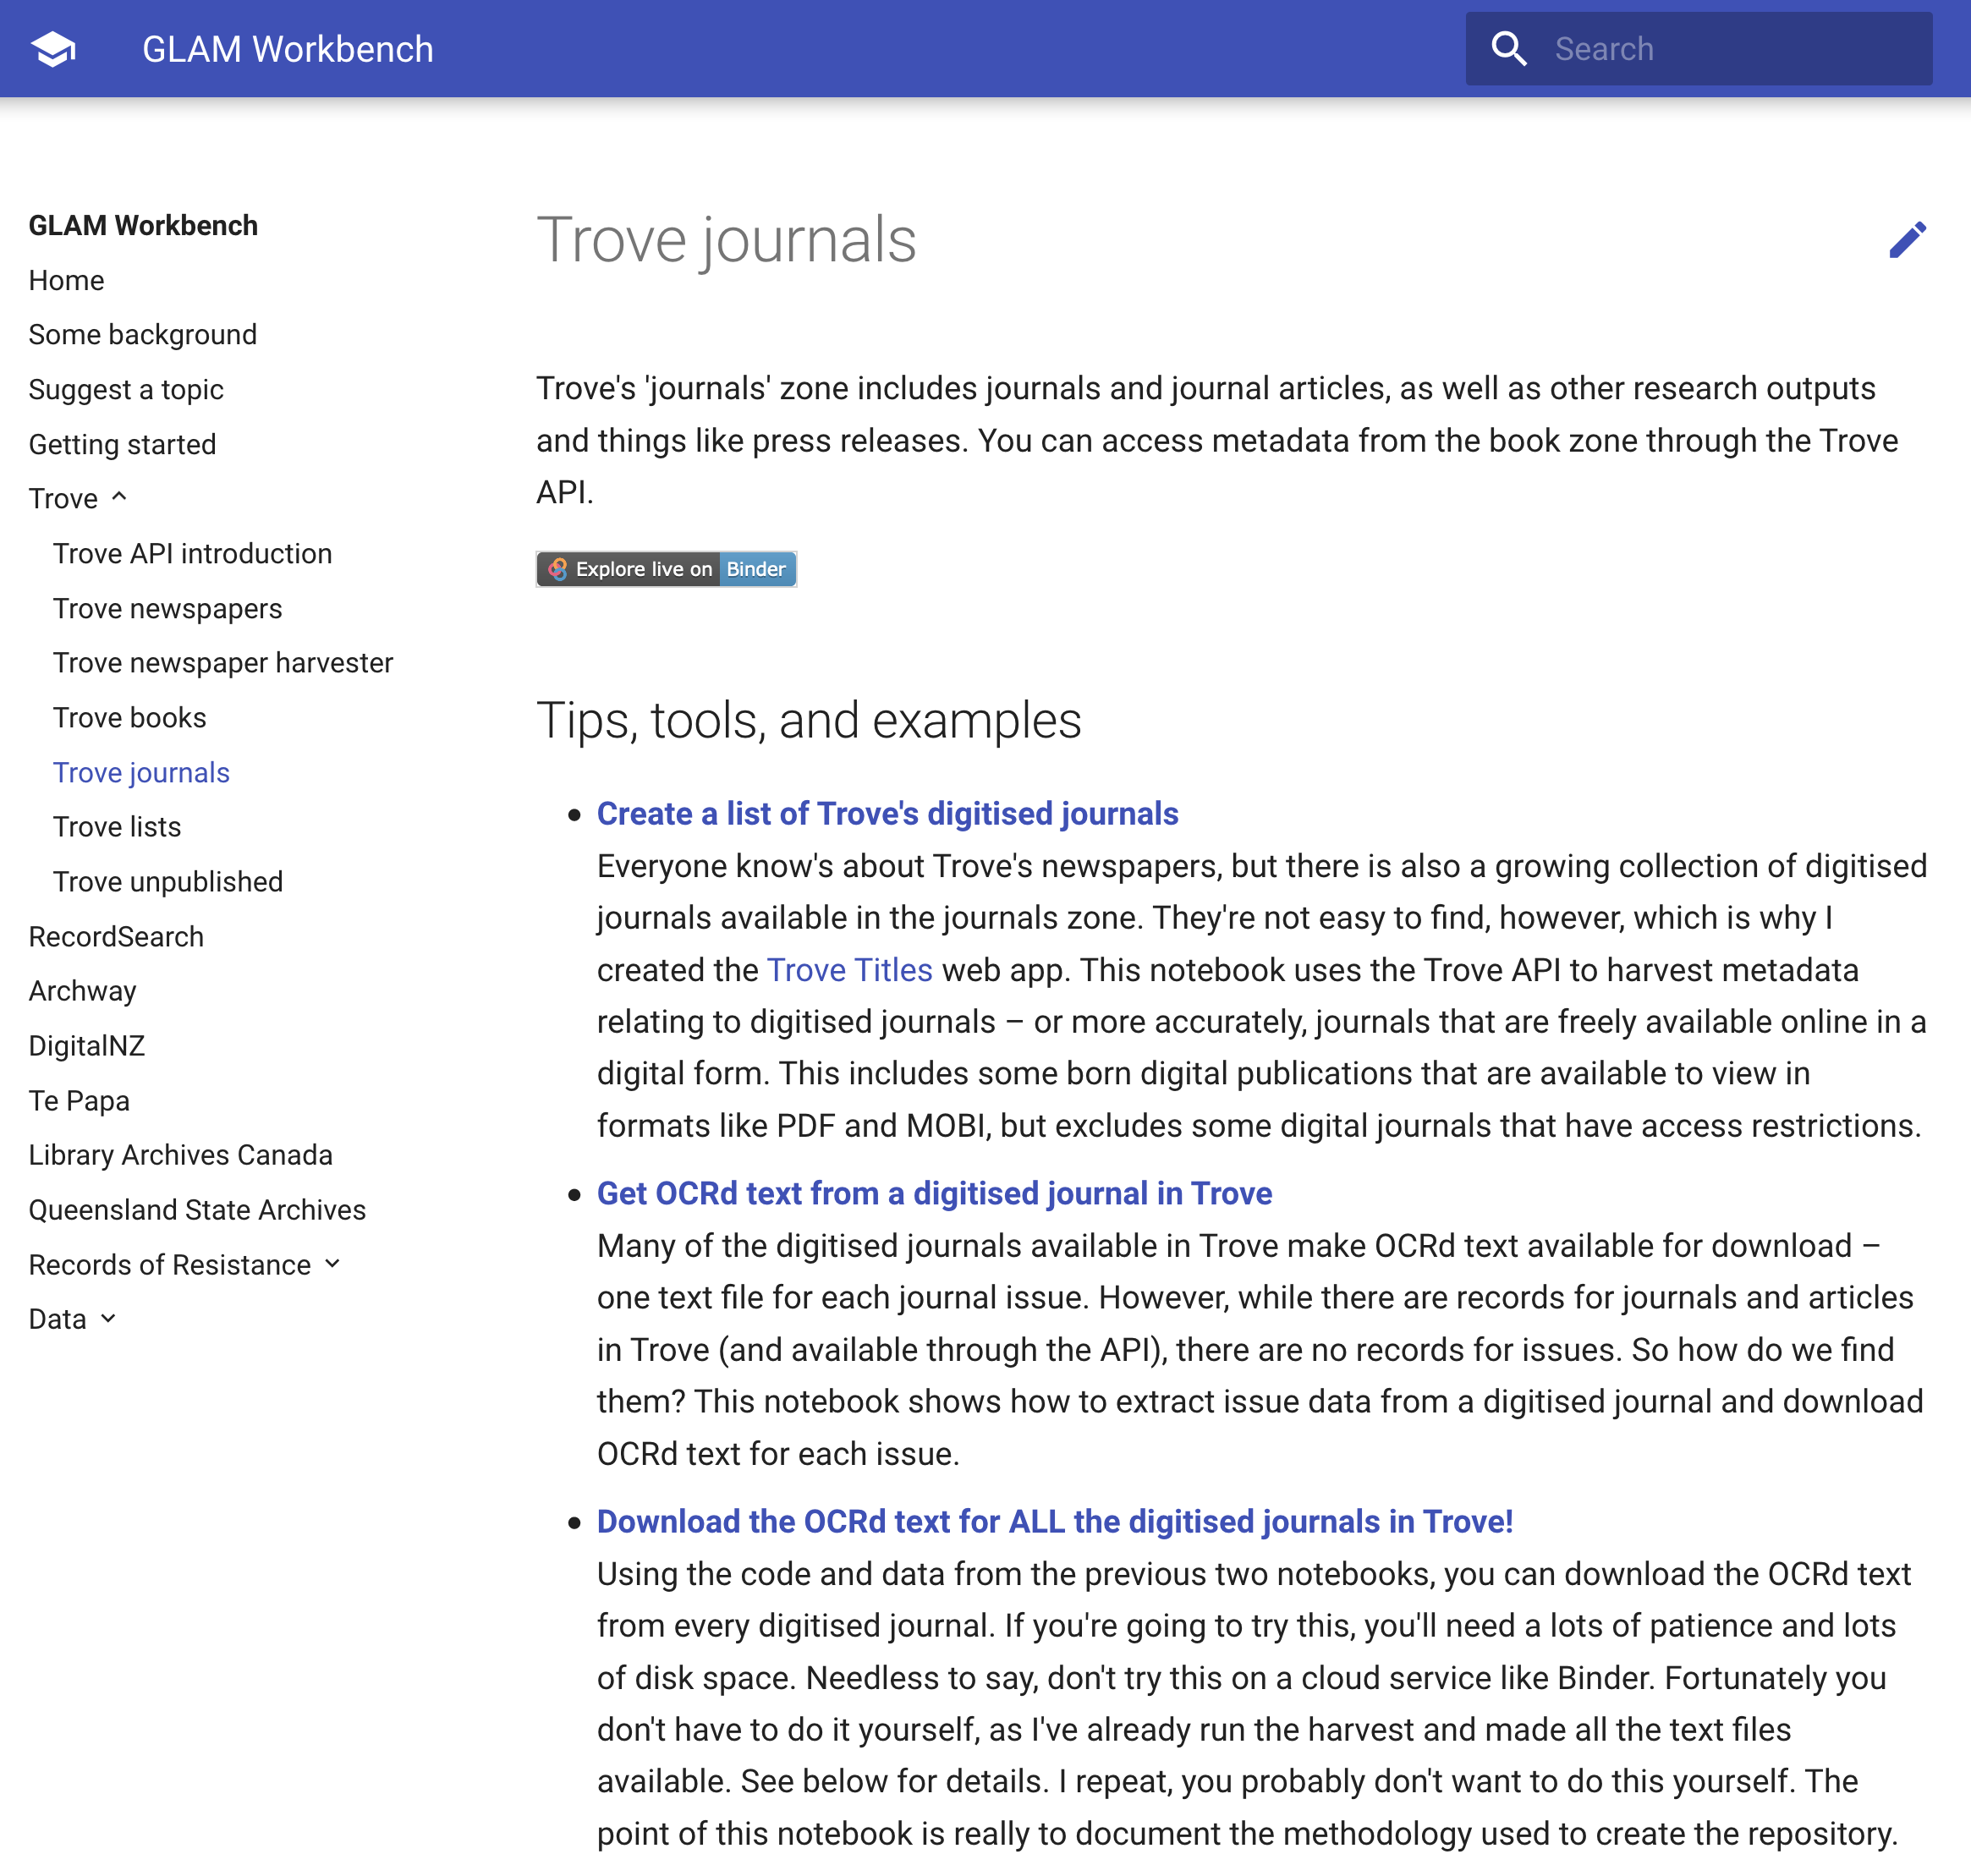1971x1876 pixels.
Task: Open Trove API introduction
Action: click(x=192, y=553)
